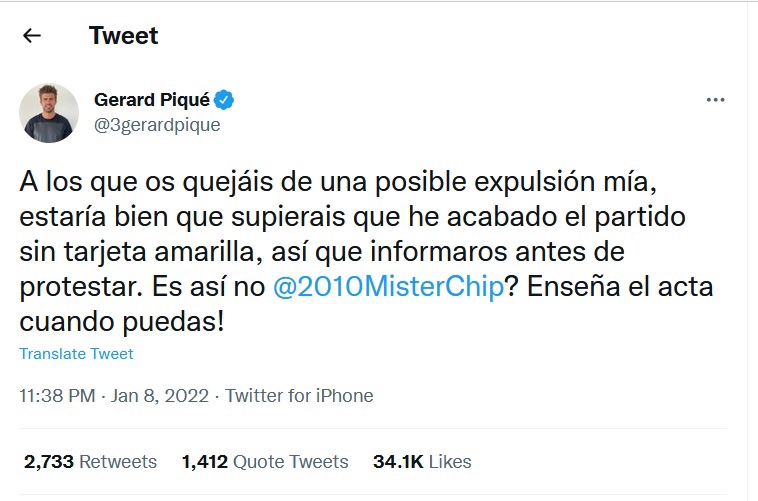Screen dimensions: 758x501
Task: Open the three-dot more options menu
Action: pyautogui.click(x=715, y=100)
